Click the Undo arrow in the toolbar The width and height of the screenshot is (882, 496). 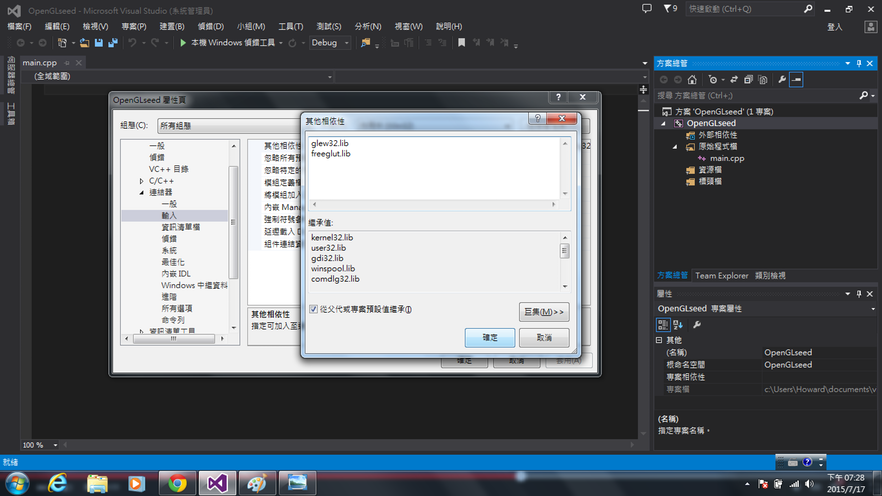coord(132,43)
